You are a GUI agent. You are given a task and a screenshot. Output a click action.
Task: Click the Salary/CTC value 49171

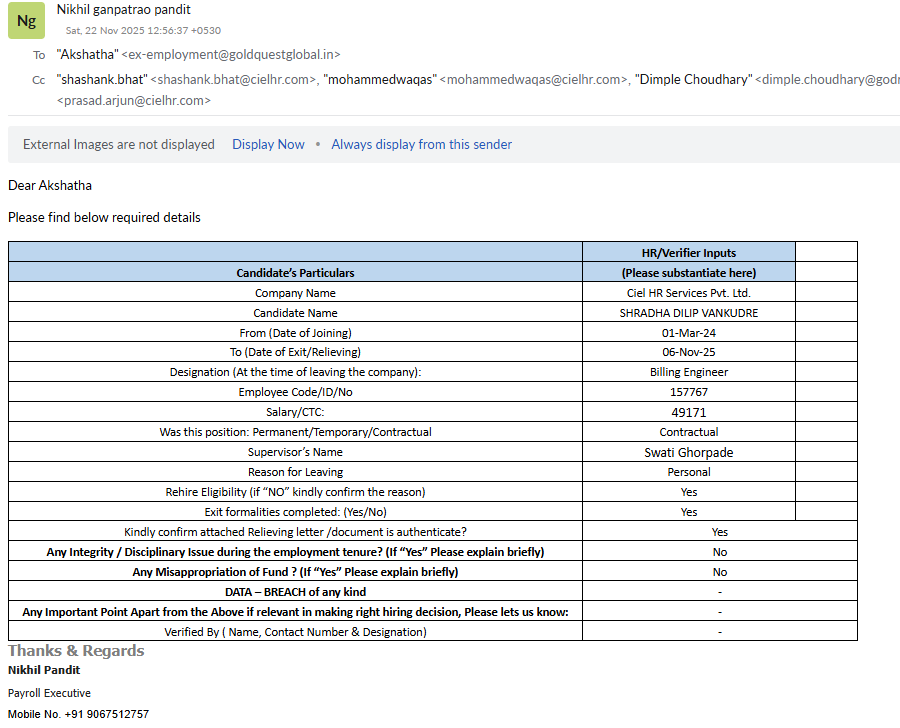click(688, 412)
